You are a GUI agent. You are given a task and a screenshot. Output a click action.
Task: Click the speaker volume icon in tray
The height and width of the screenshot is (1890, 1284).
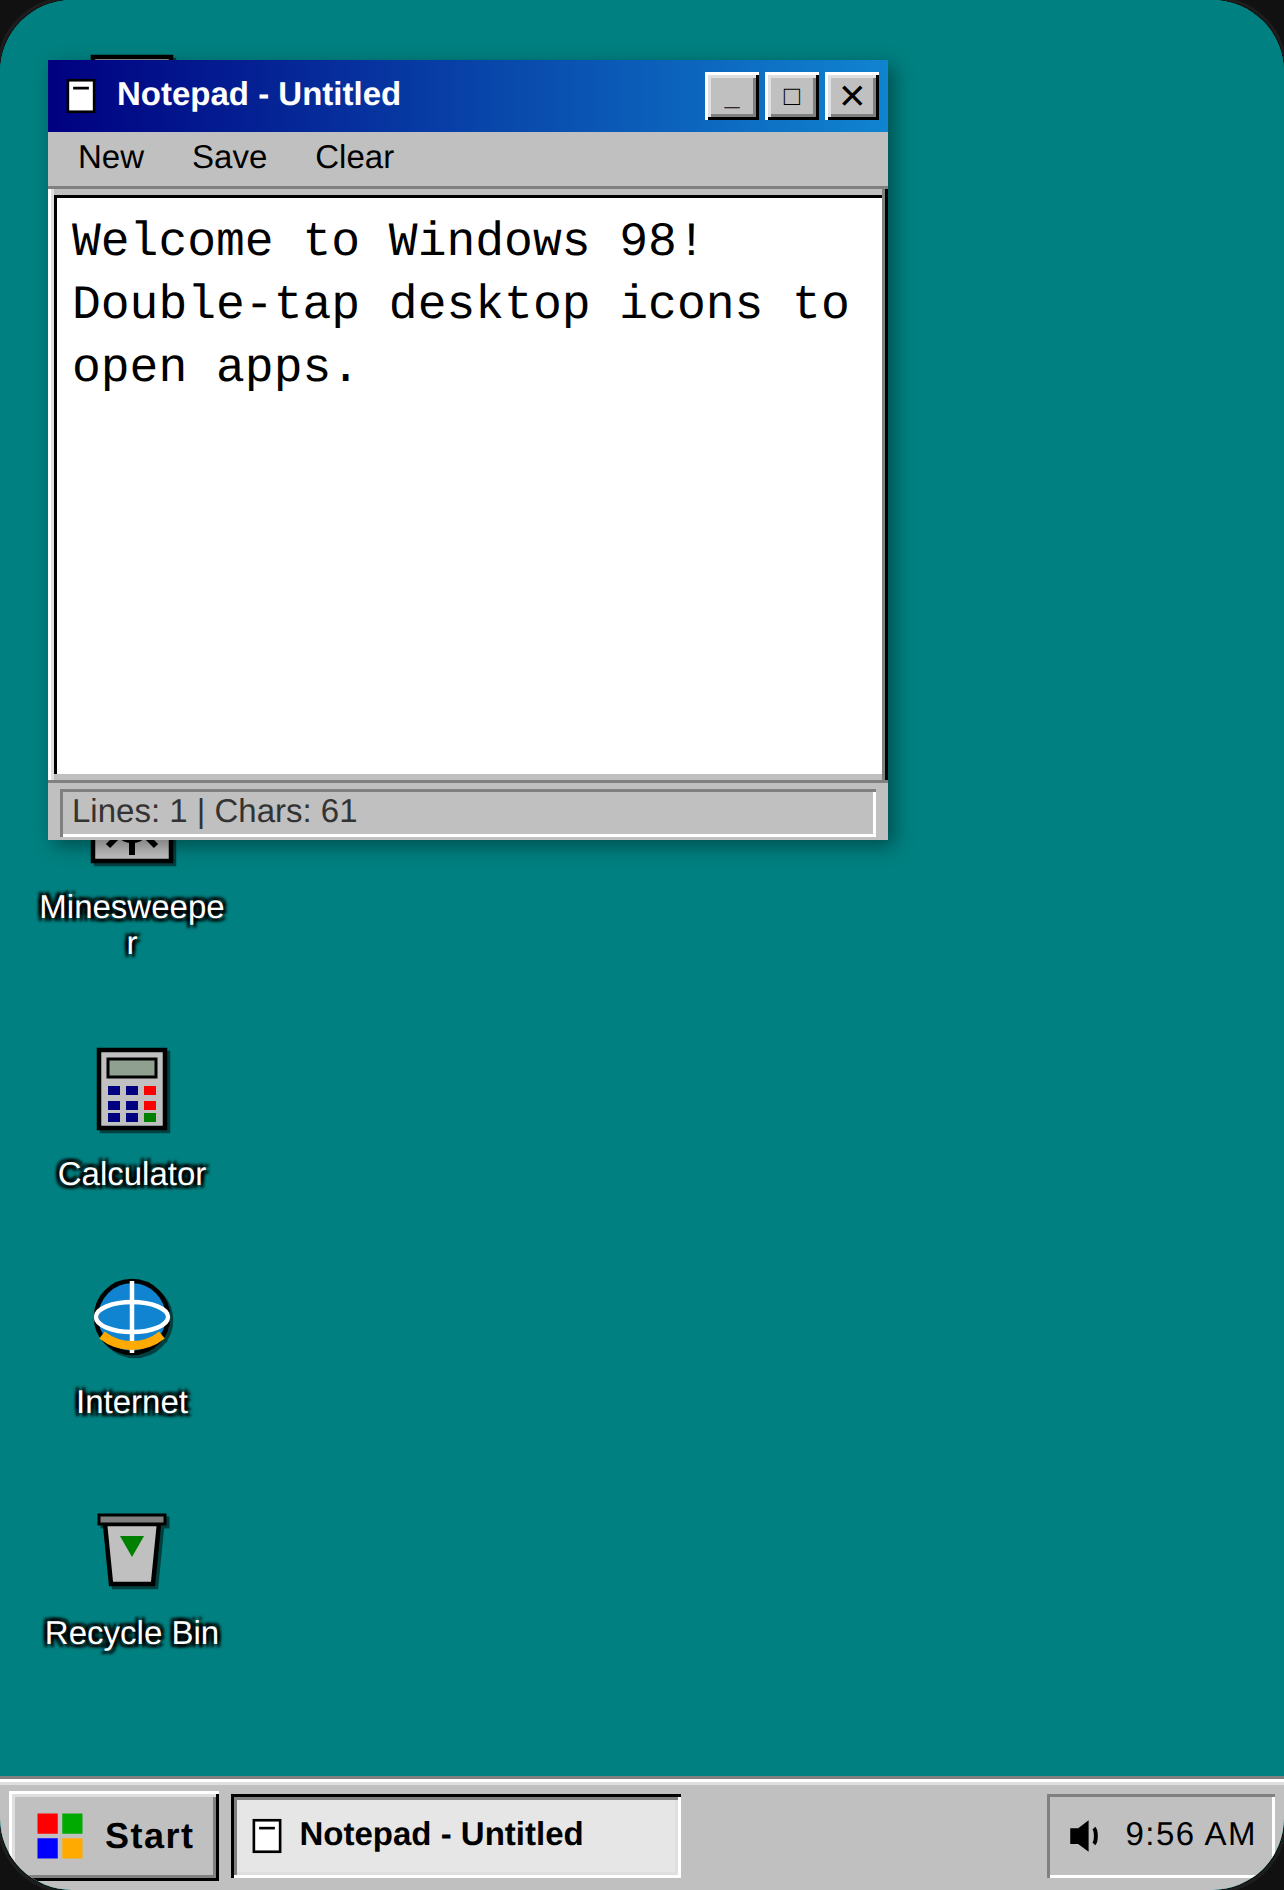pos(1084,1835)
